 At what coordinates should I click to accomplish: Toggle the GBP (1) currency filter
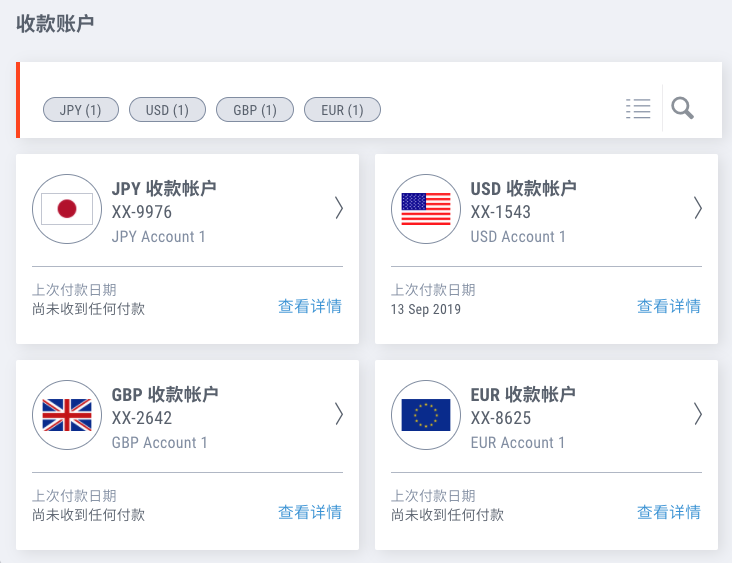pos(255,110)
